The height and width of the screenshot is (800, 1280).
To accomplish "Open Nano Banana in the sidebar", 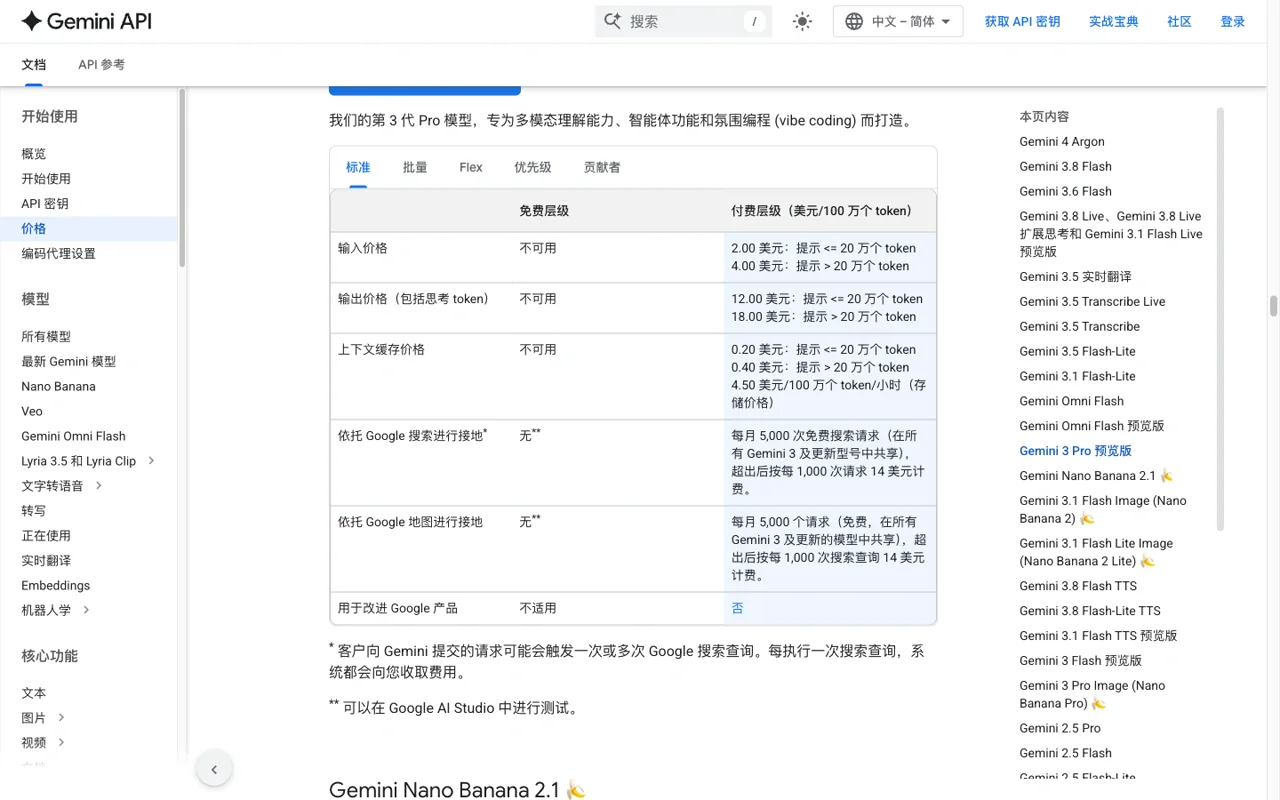I will click(59, 386).
